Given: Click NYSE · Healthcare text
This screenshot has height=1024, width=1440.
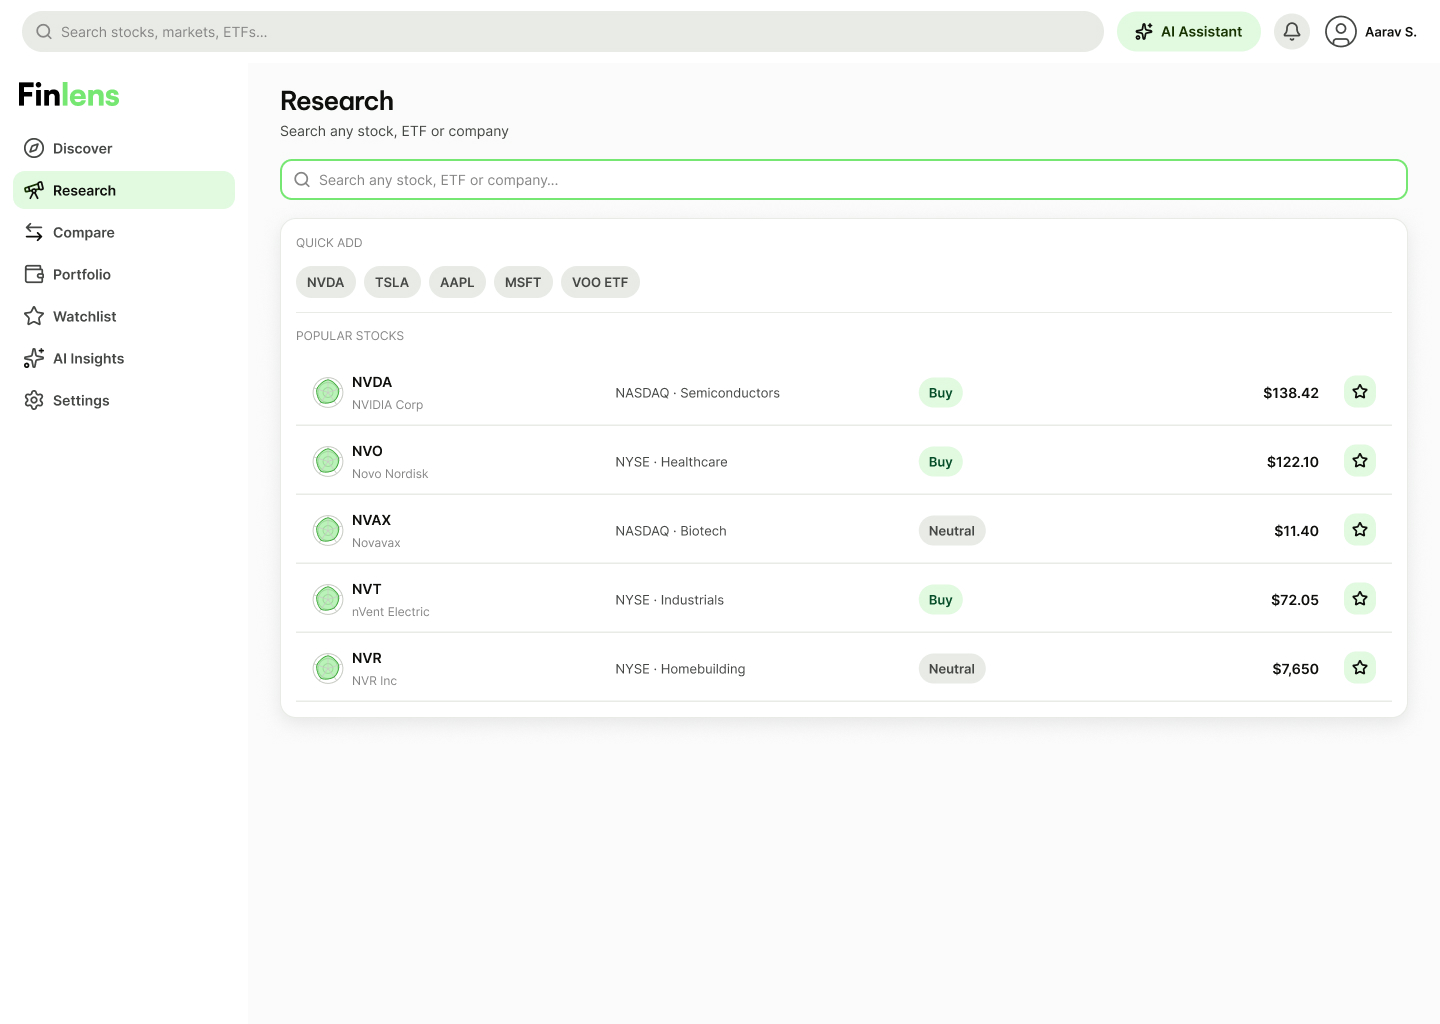Looking at the screenshot, I should pyautogui.click(x=672, y=462).
